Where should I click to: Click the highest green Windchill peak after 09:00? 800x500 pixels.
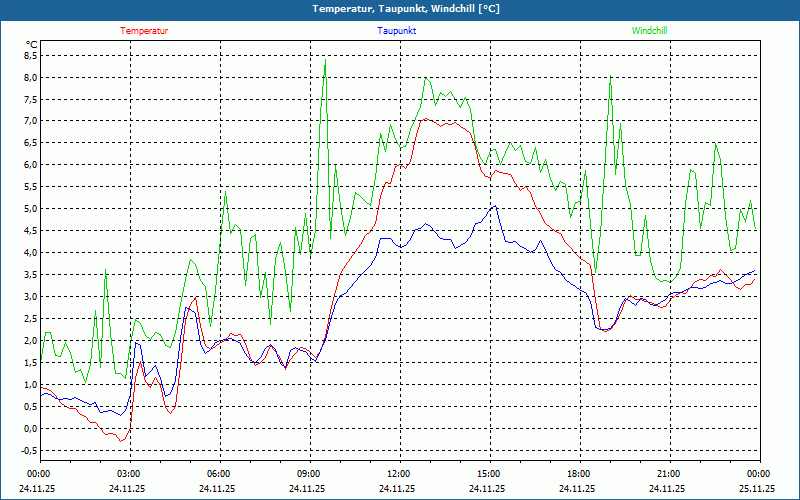coord(325,60)
